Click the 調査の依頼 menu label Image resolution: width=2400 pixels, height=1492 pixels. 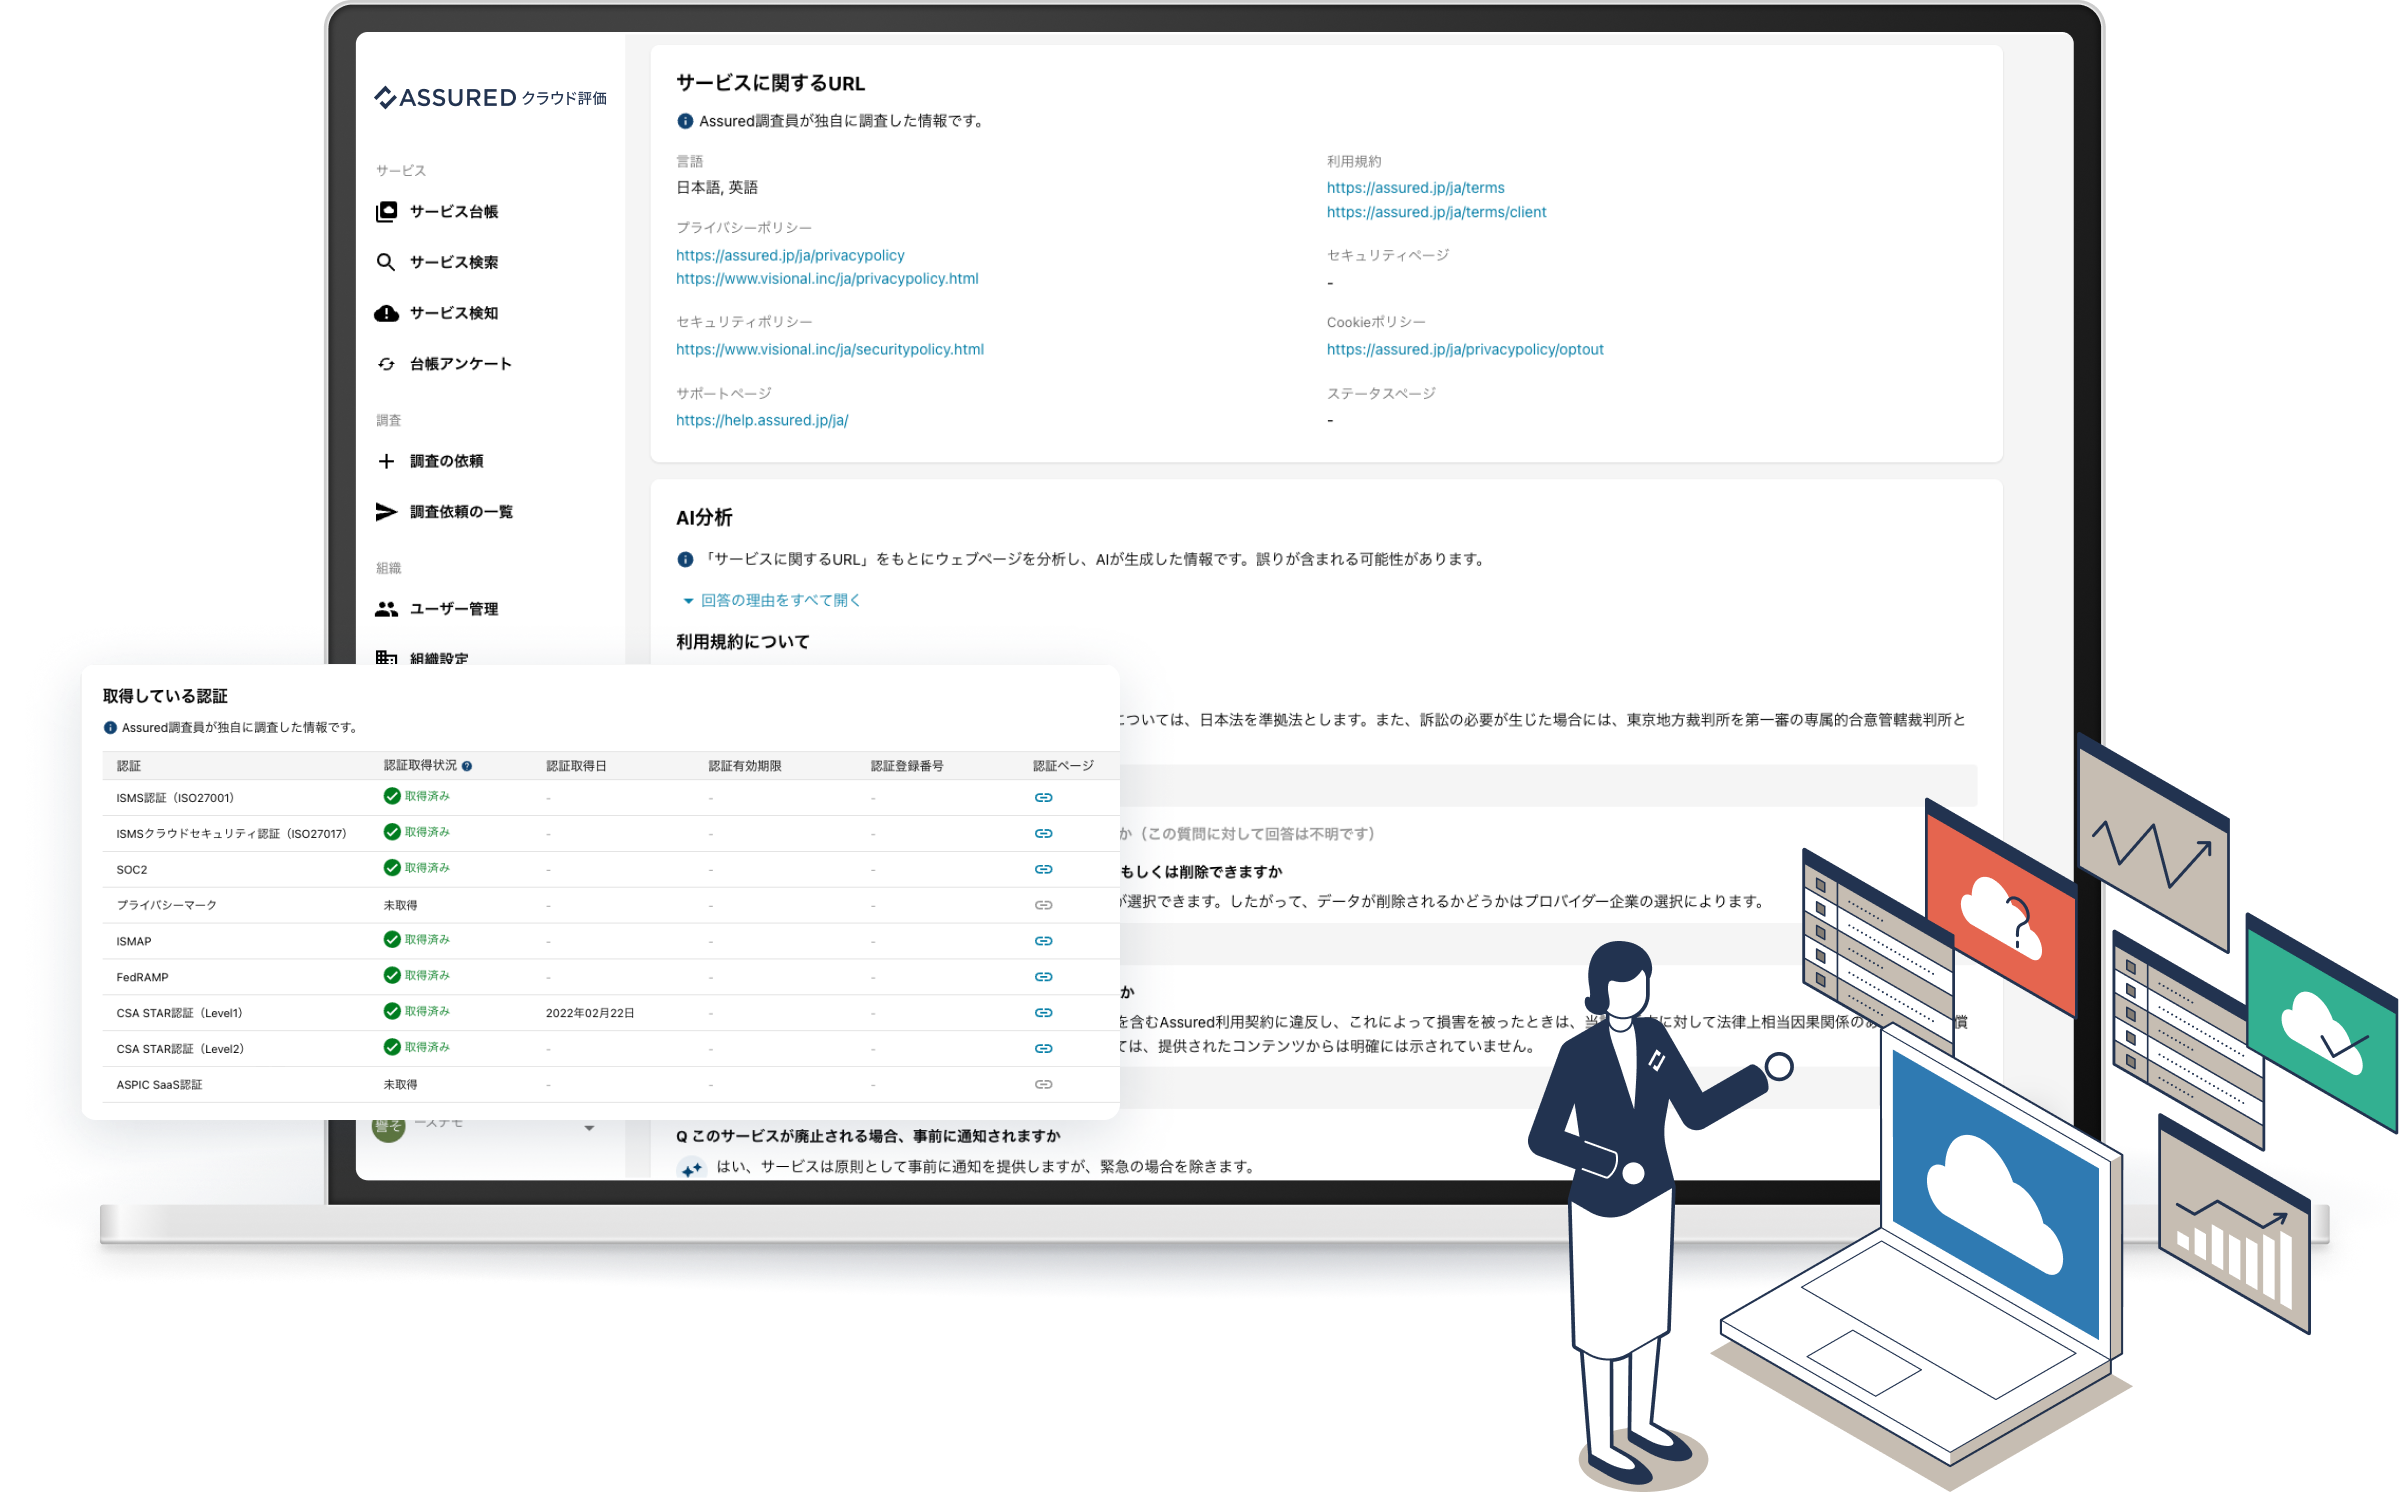(x=446, y=461)
